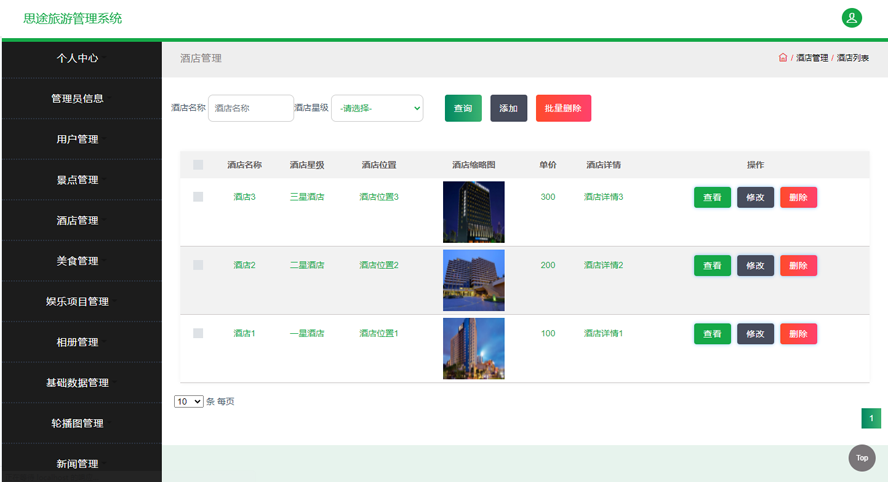
Task: Check the checkbox for 酒店3 row
Action: click(x=198, y=197)
